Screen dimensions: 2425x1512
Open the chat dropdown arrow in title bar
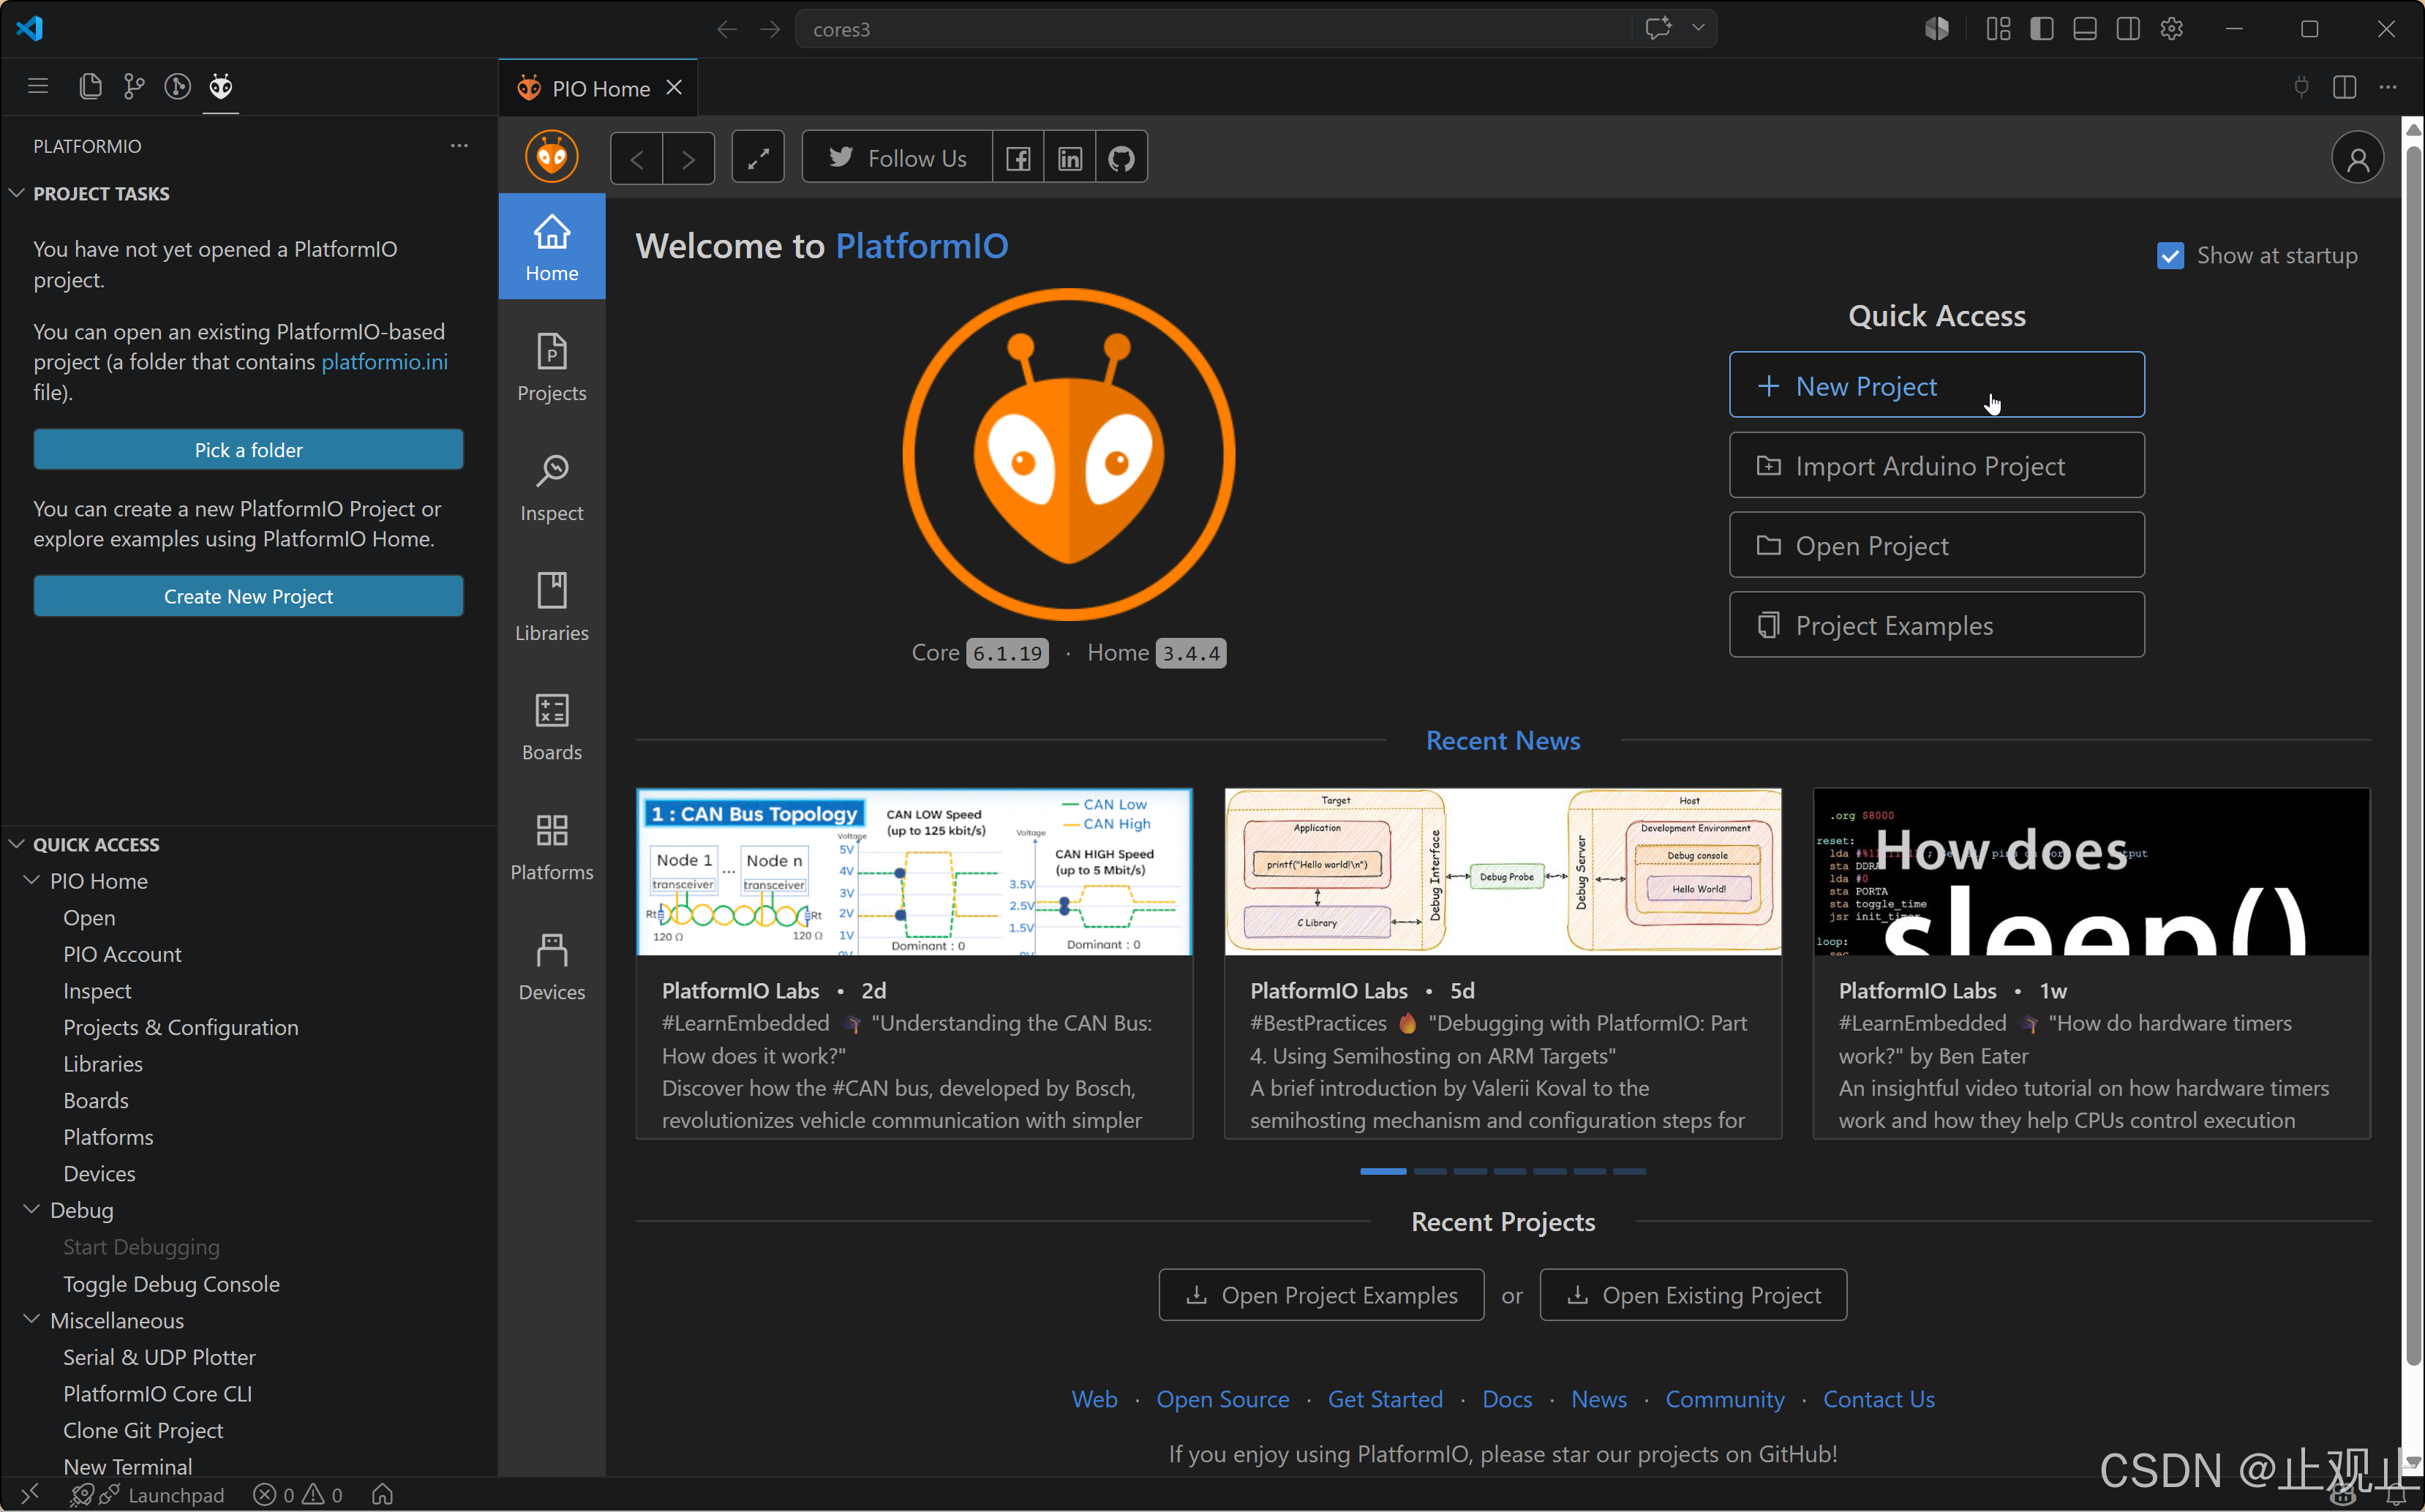(x=1698, y=29)
